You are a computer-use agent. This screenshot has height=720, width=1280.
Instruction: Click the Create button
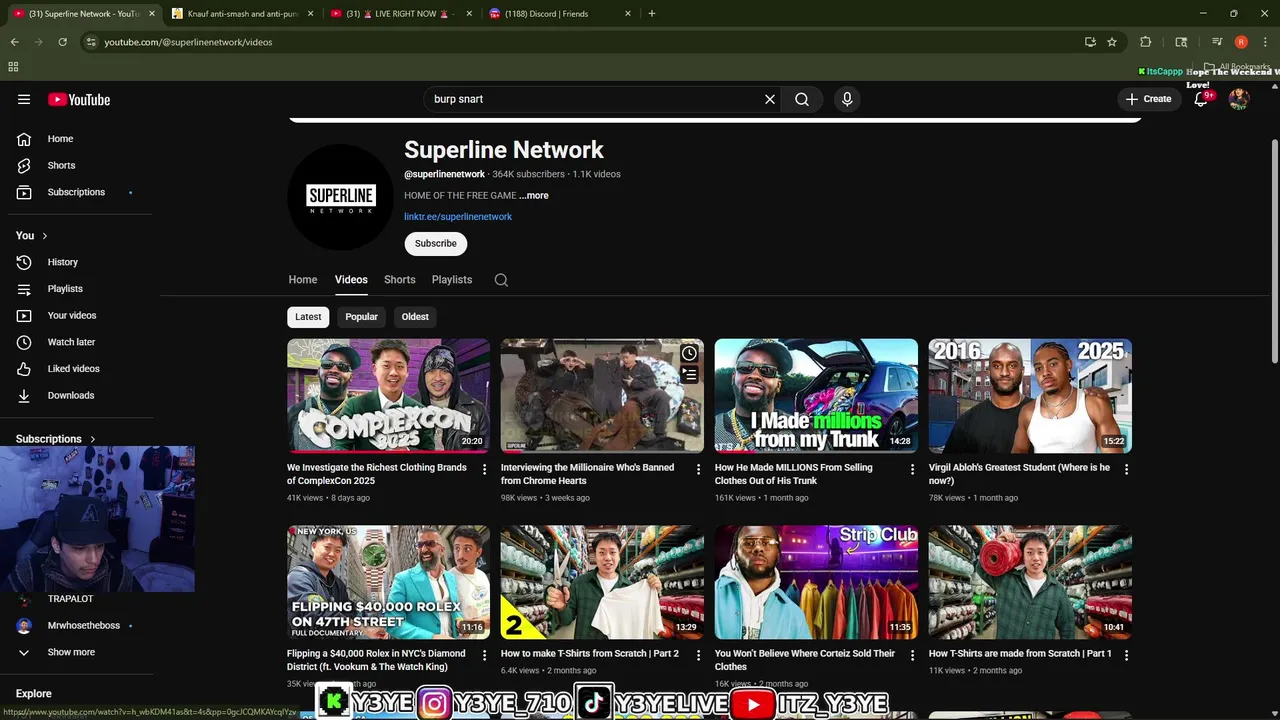point(1148,99)
